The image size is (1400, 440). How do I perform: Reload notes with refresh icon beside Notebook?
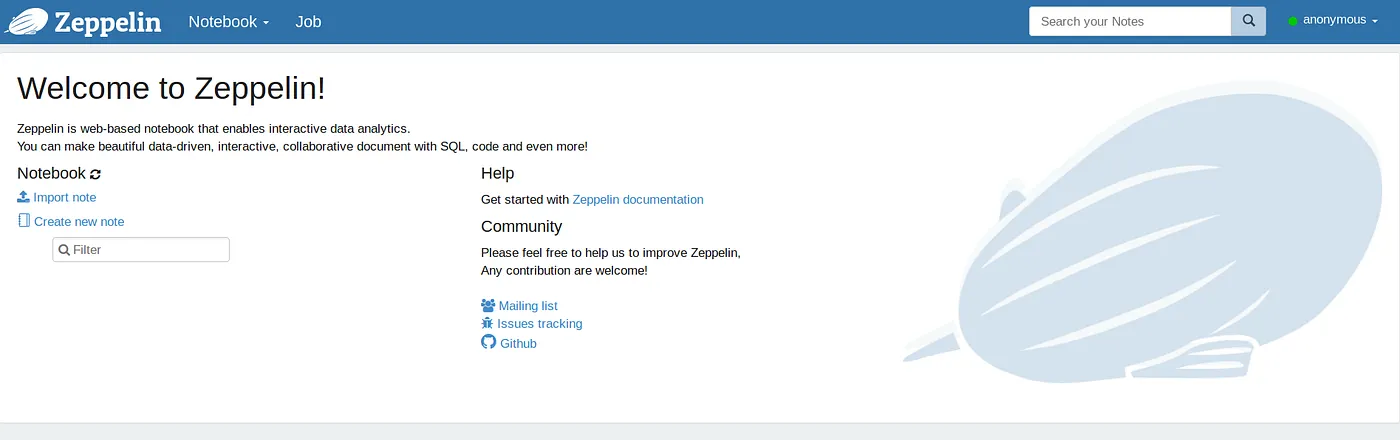[x=96, y=174]
